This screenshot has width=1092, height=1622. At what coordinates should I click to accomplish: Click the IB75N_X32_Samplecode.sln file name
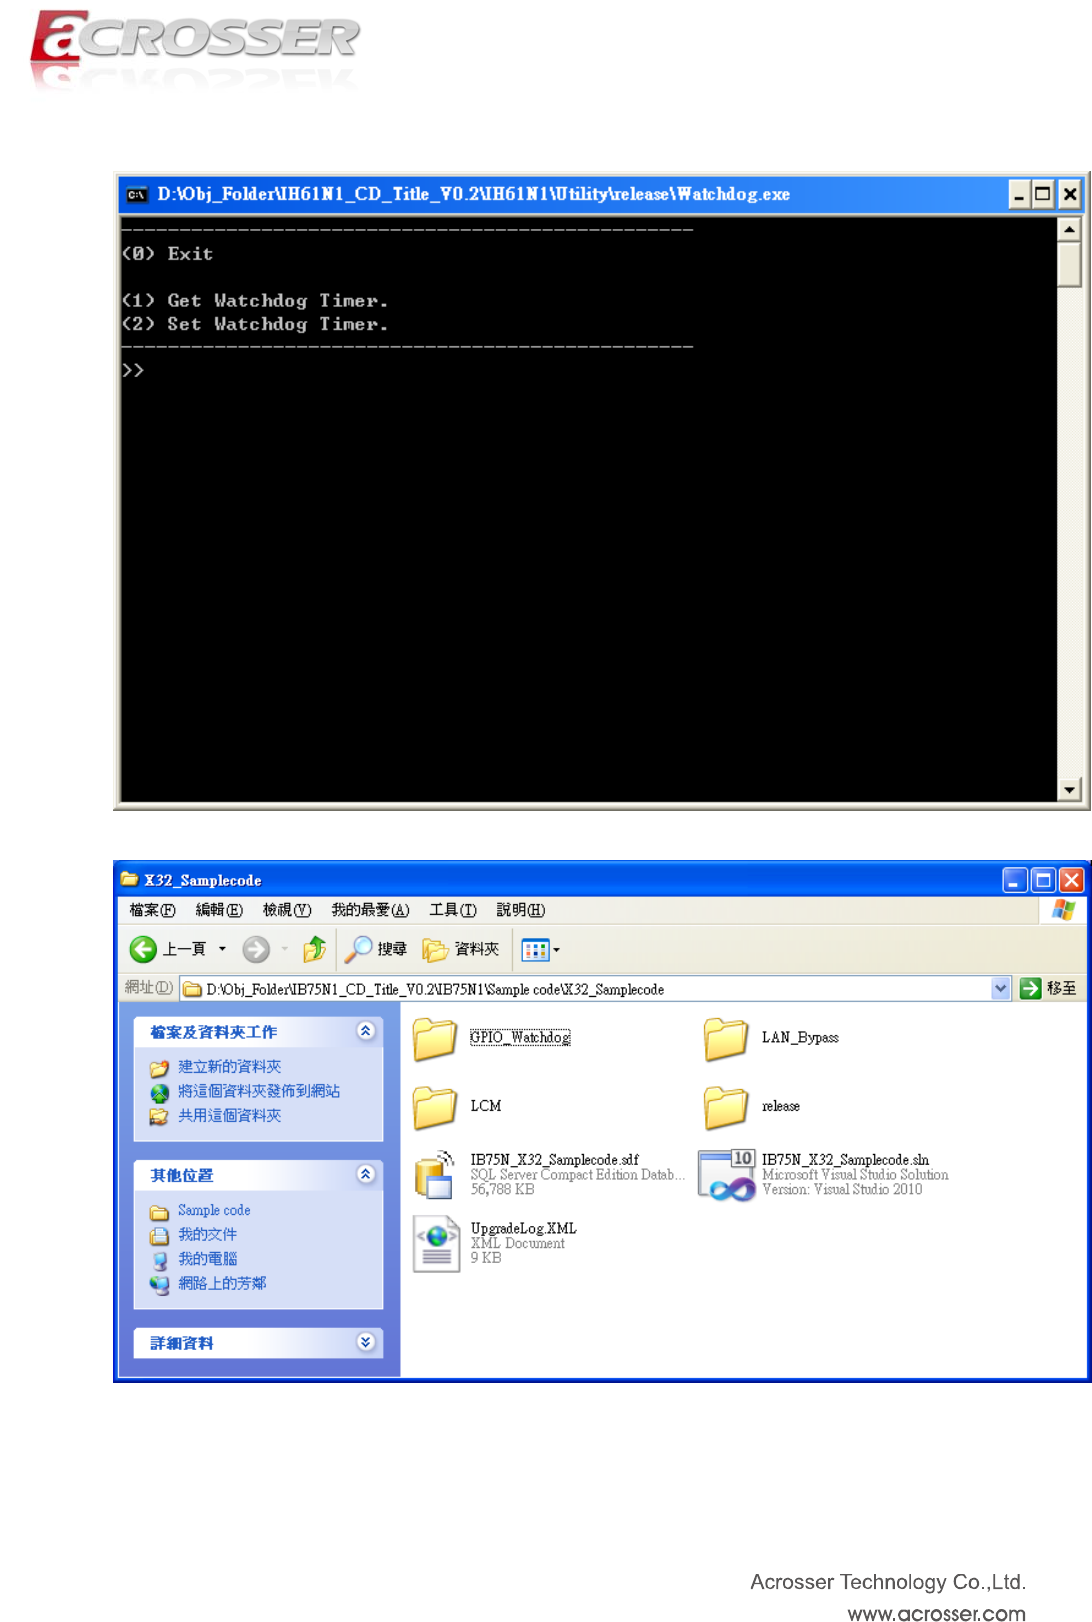click(x=845, y=1160)
